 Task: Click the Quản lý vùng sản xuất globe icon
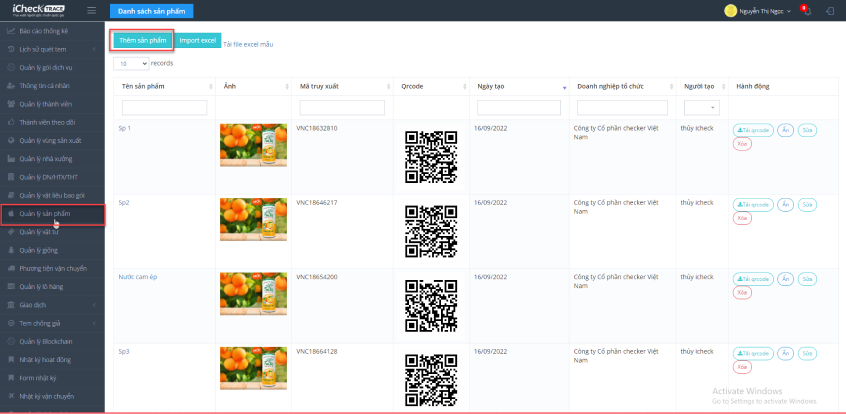pos(11,140)
